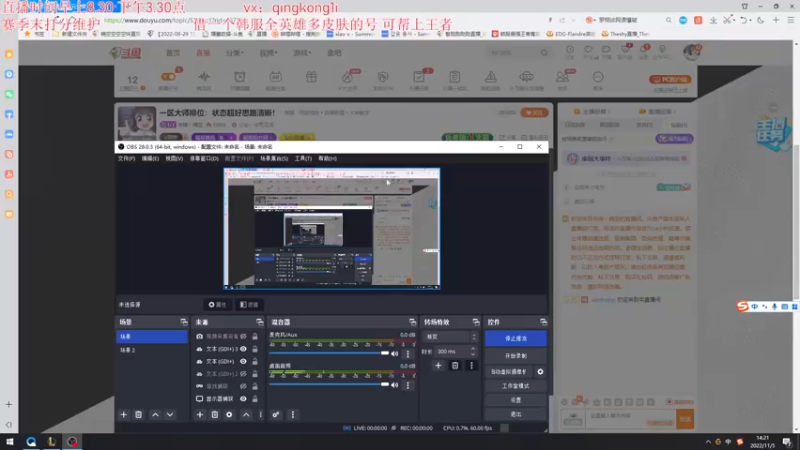Delete selected scene with trash icon
Image resolution: width=800 pixels, height=450 pixels.
[x=138, y=415]
